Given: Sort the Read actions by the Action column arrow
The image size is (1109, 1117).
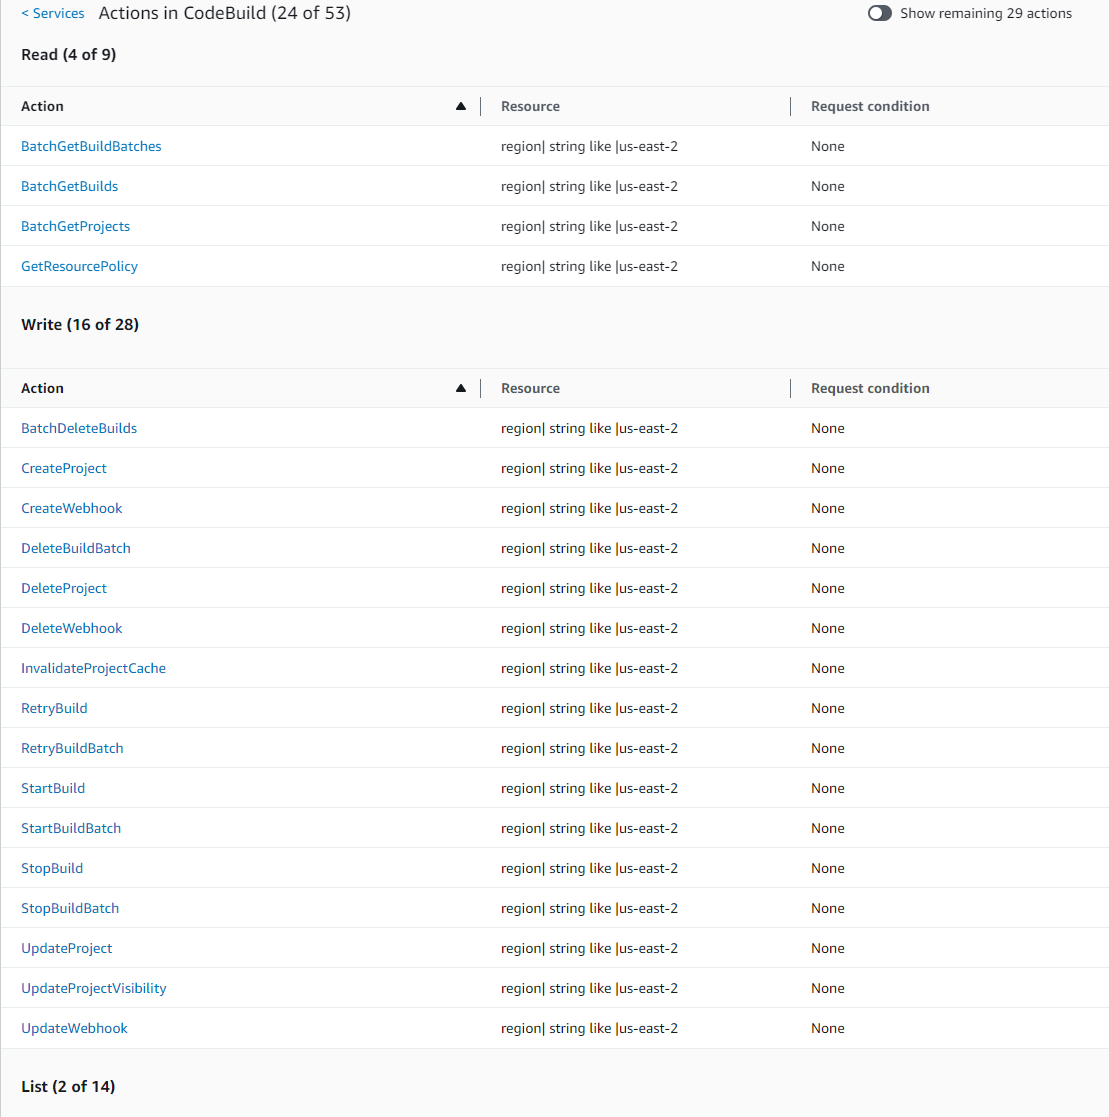Looking at the screenshot, I should click(x=461, y=105).
